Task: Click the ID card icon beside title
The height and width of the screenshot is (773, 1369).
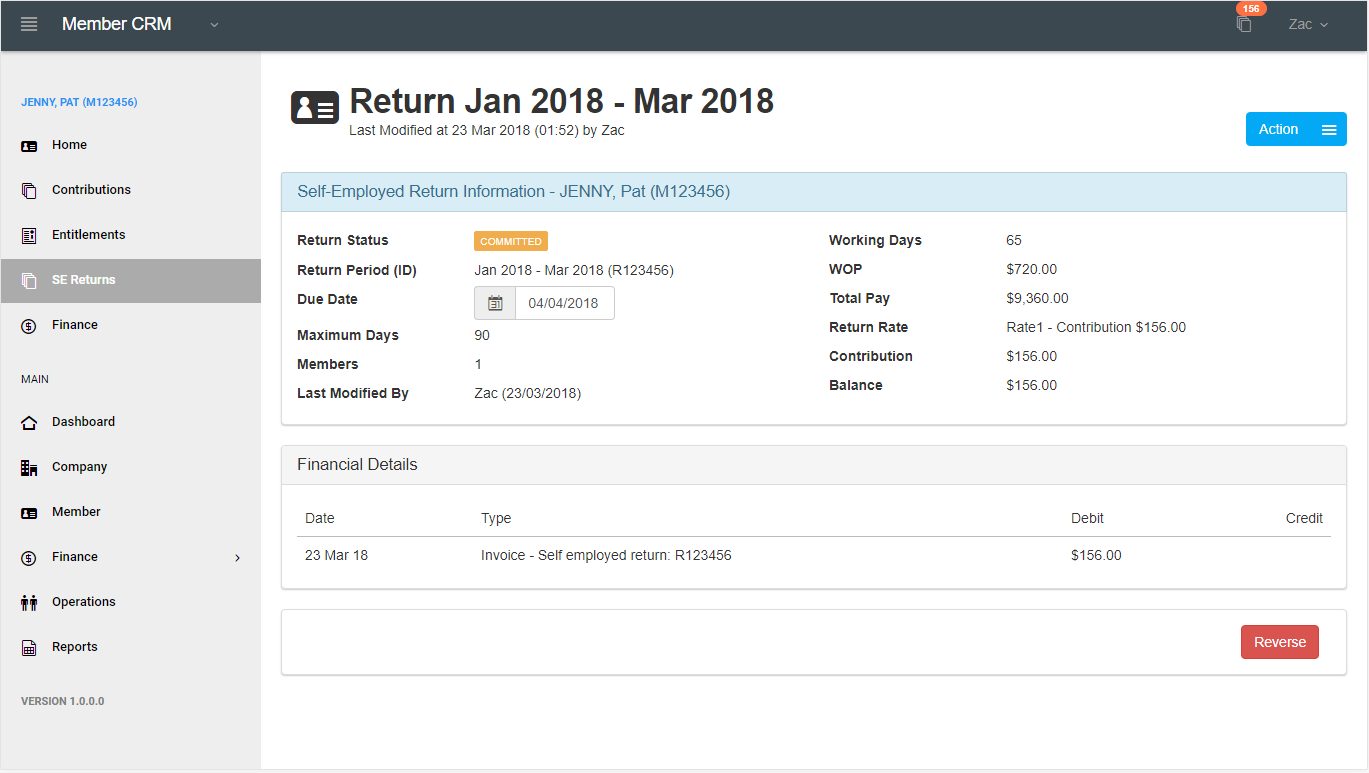Action: click(x=315, y=107)
